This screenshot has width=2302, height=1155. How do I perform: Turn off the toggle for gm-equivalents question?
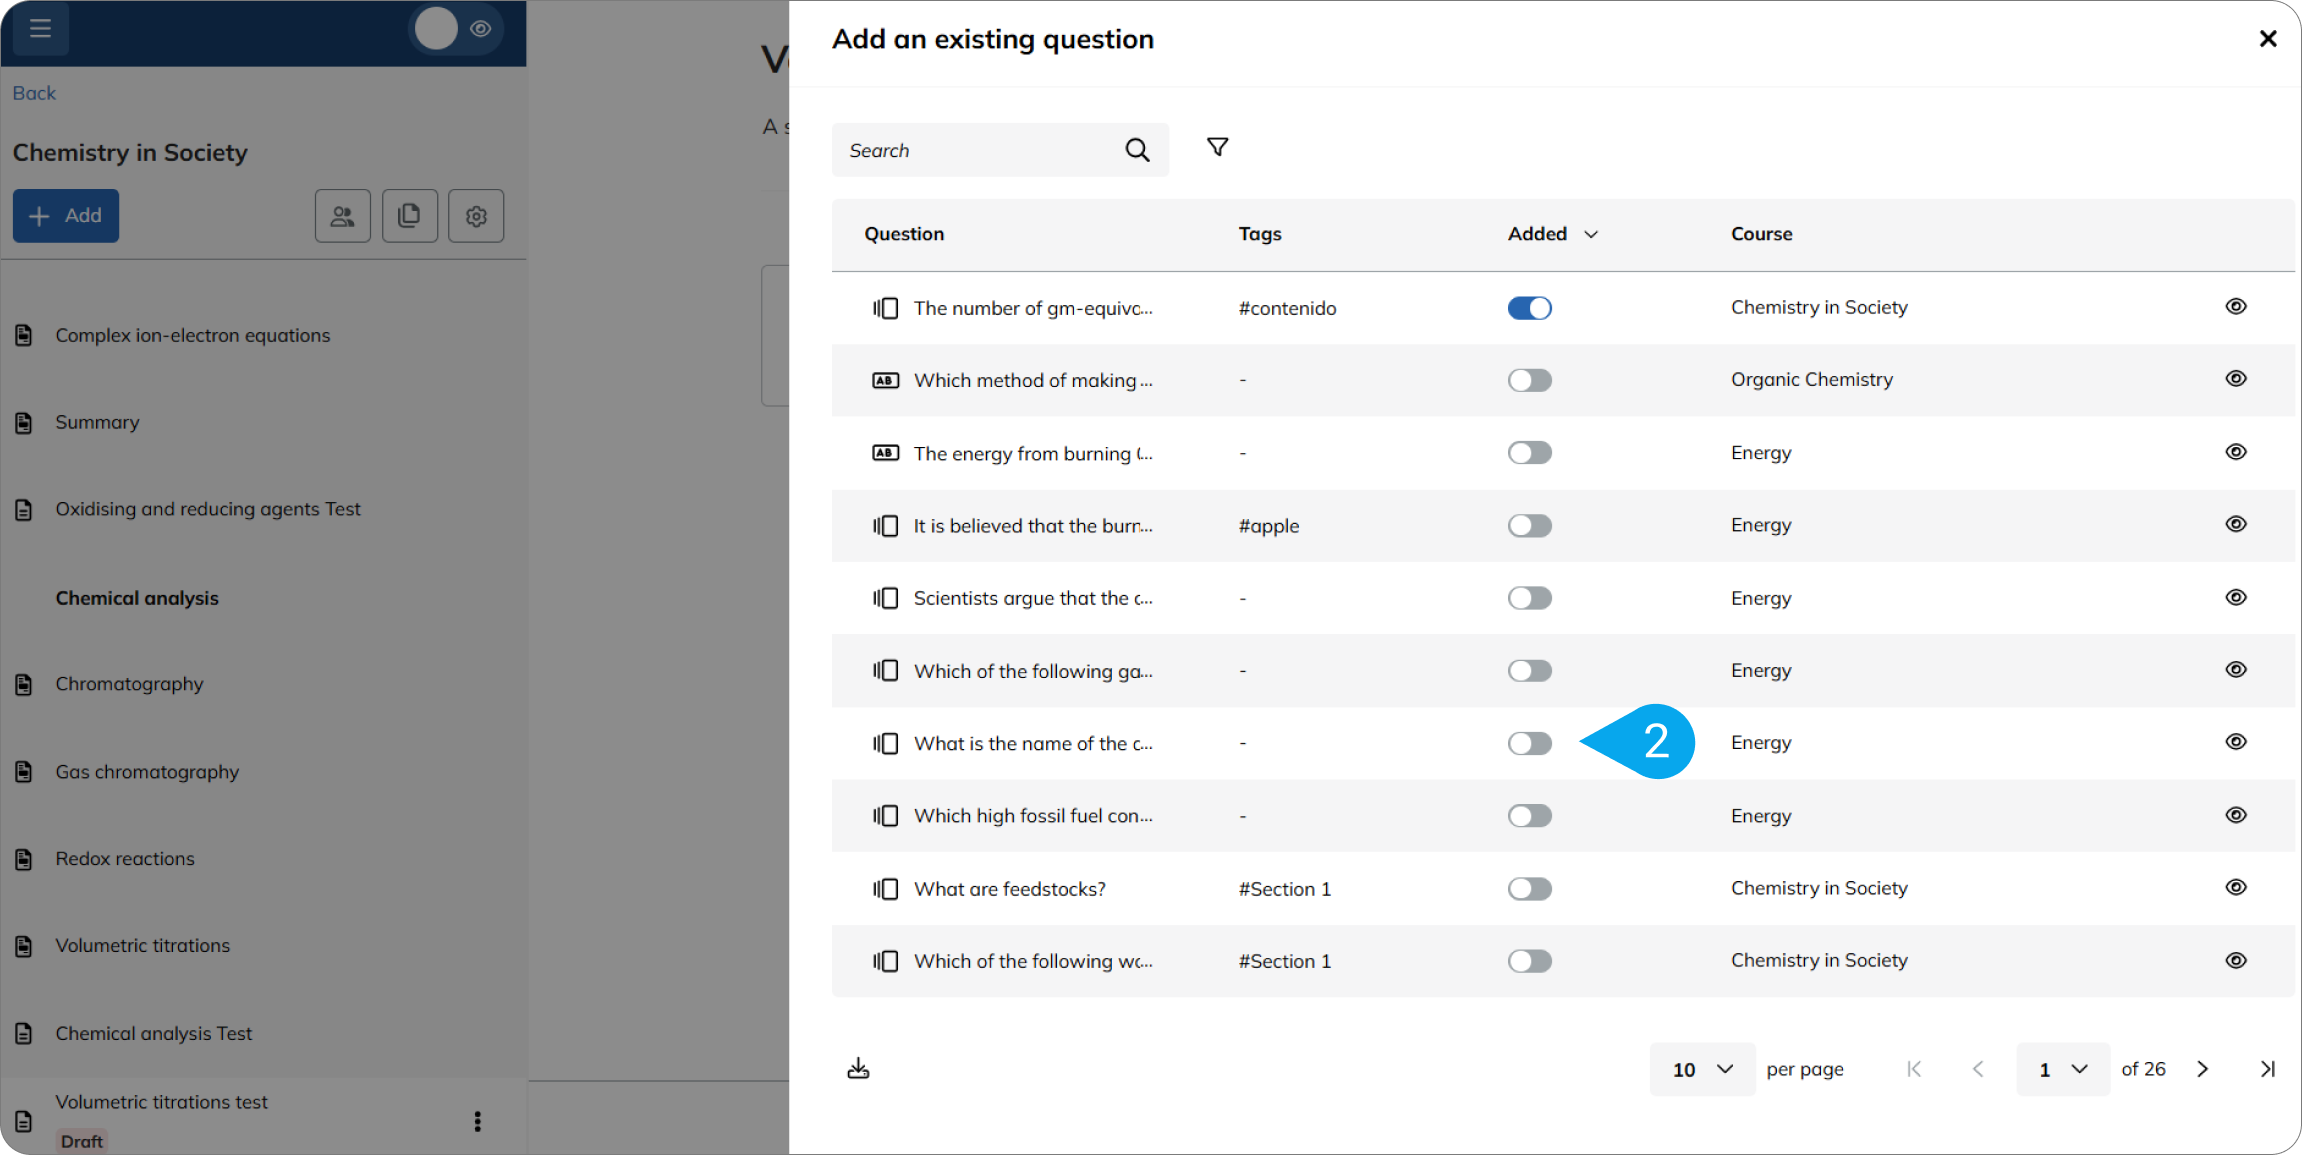coord(1529,308)
